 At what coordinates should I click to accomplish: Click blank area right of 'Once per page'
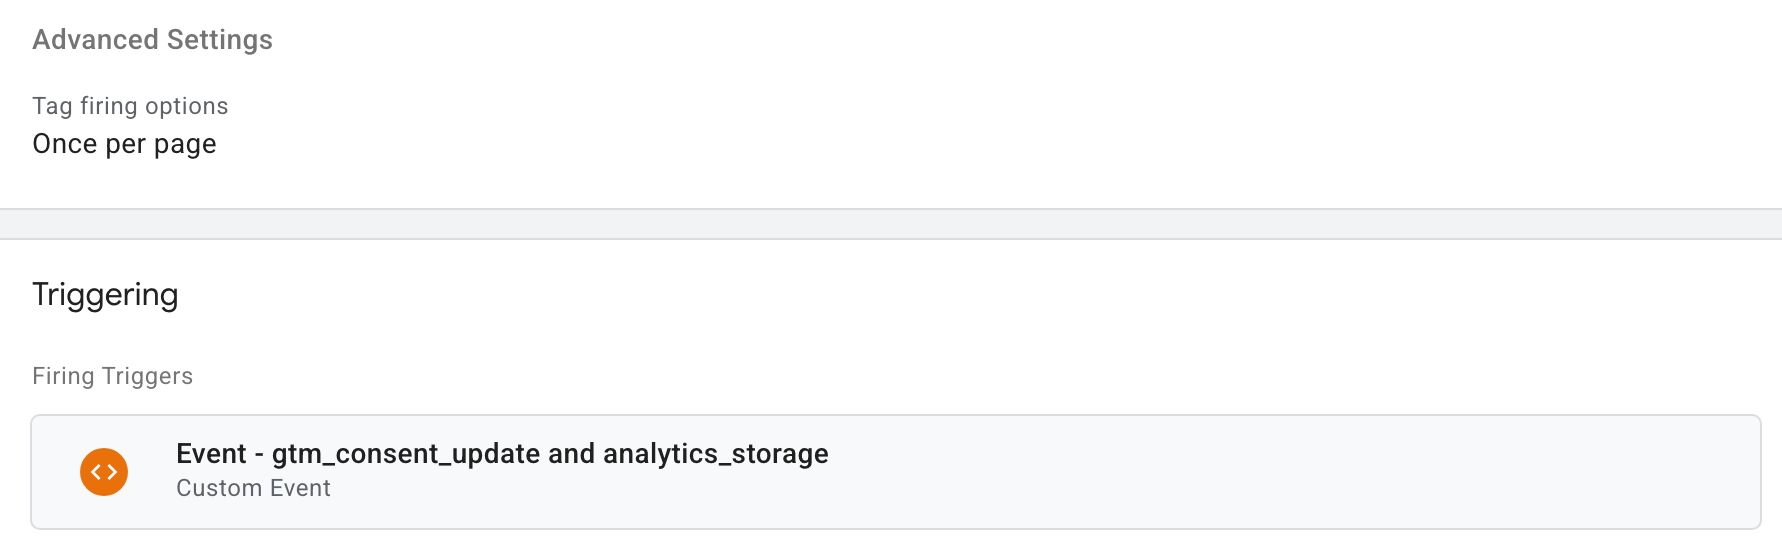point(900,144)
